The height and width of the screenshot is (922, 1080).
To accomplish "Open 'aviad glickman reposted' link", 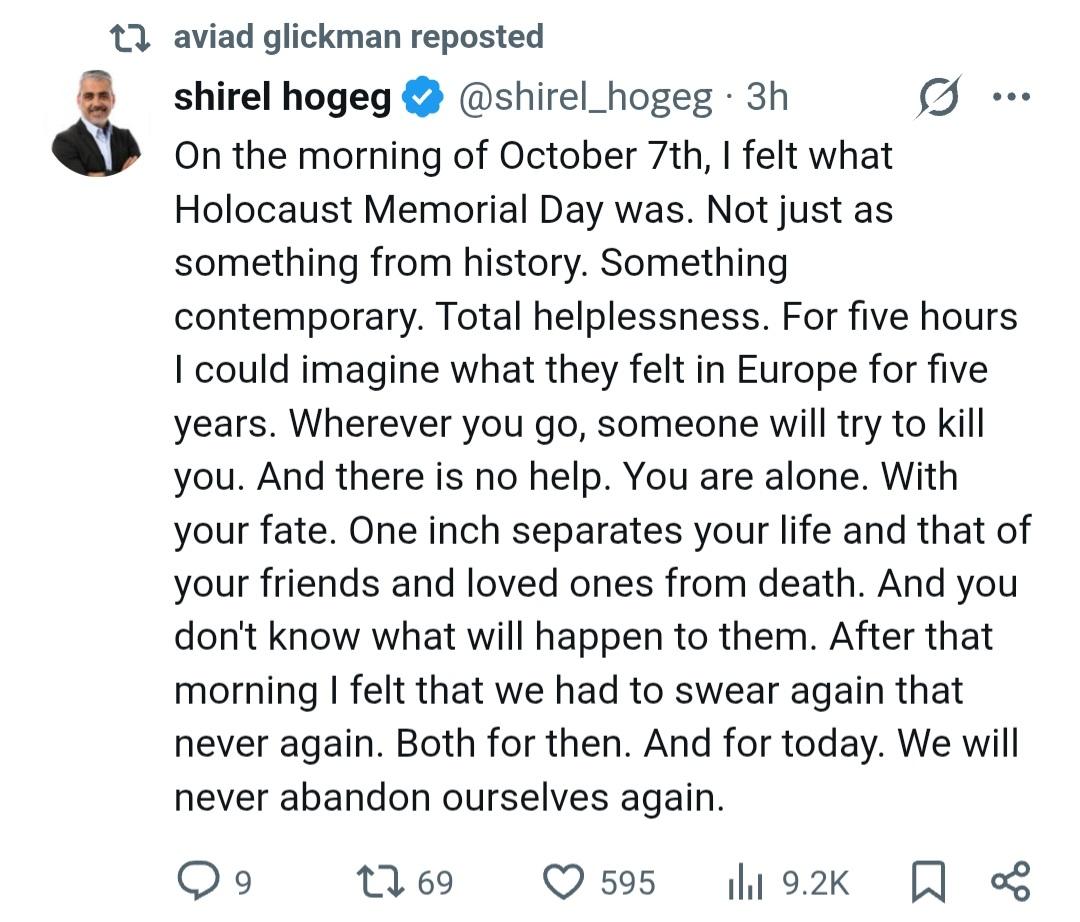I will coord(358,37).
